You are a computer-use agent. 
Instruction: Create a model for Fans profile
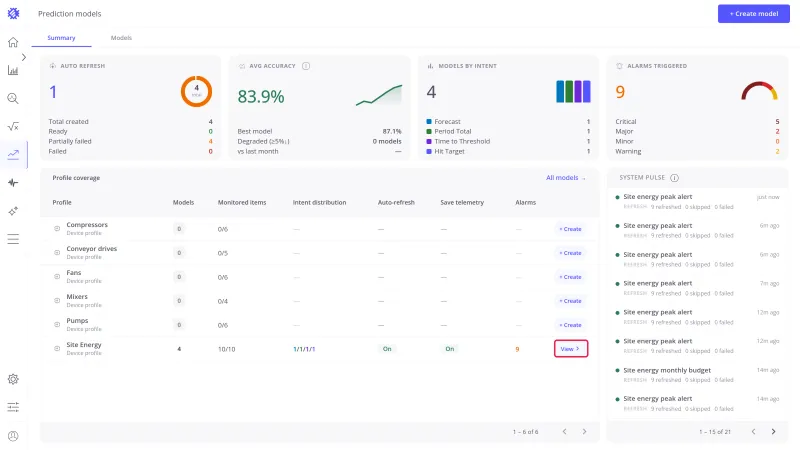coord(570,277)
